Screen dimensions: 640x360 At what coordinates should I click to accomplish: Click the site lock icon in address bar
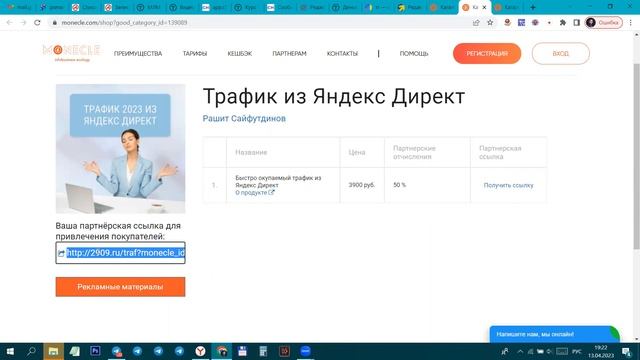pyautogui.click(x=55, y=22)
